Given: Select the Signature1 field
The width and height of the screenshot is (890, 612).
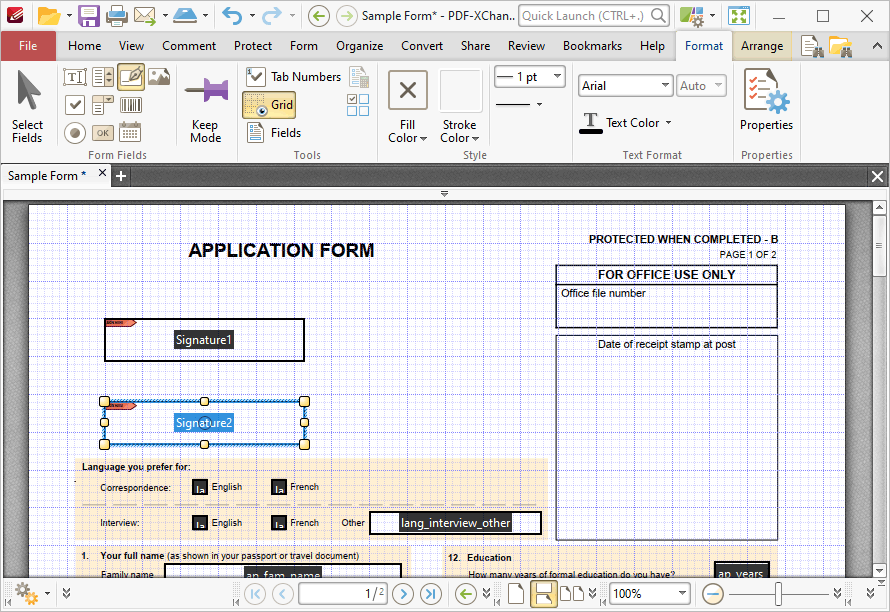Looking at the screenshot, I should [x=204, y=339].
